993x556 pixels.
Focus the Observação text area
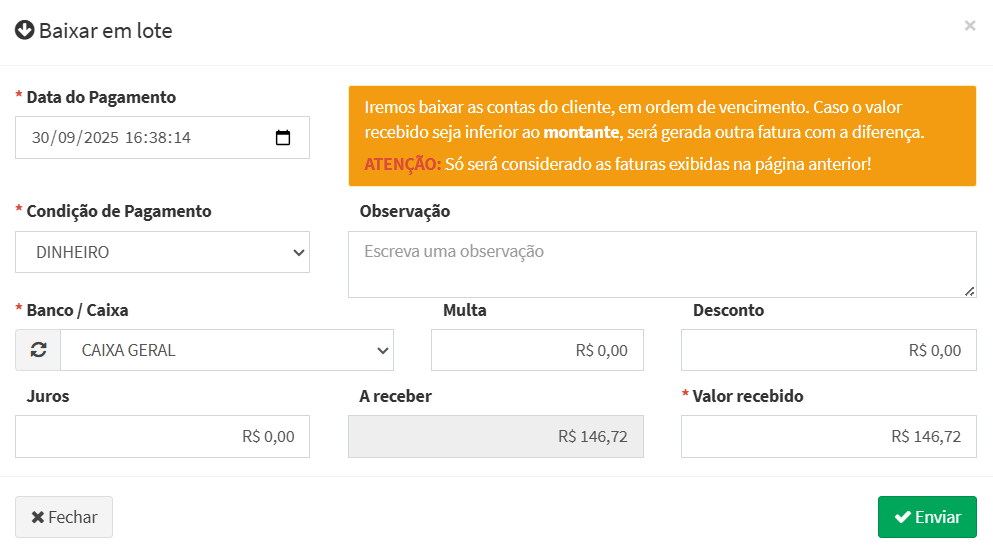pyautogui.click(x=661, y=264)
